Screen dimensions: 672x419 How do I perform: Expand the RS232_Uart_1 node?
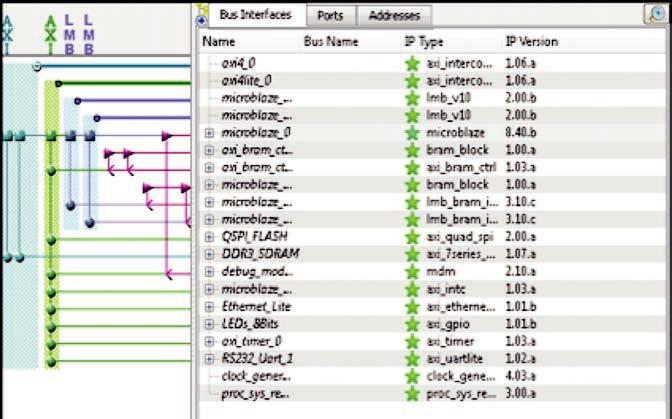pos(209,359)
